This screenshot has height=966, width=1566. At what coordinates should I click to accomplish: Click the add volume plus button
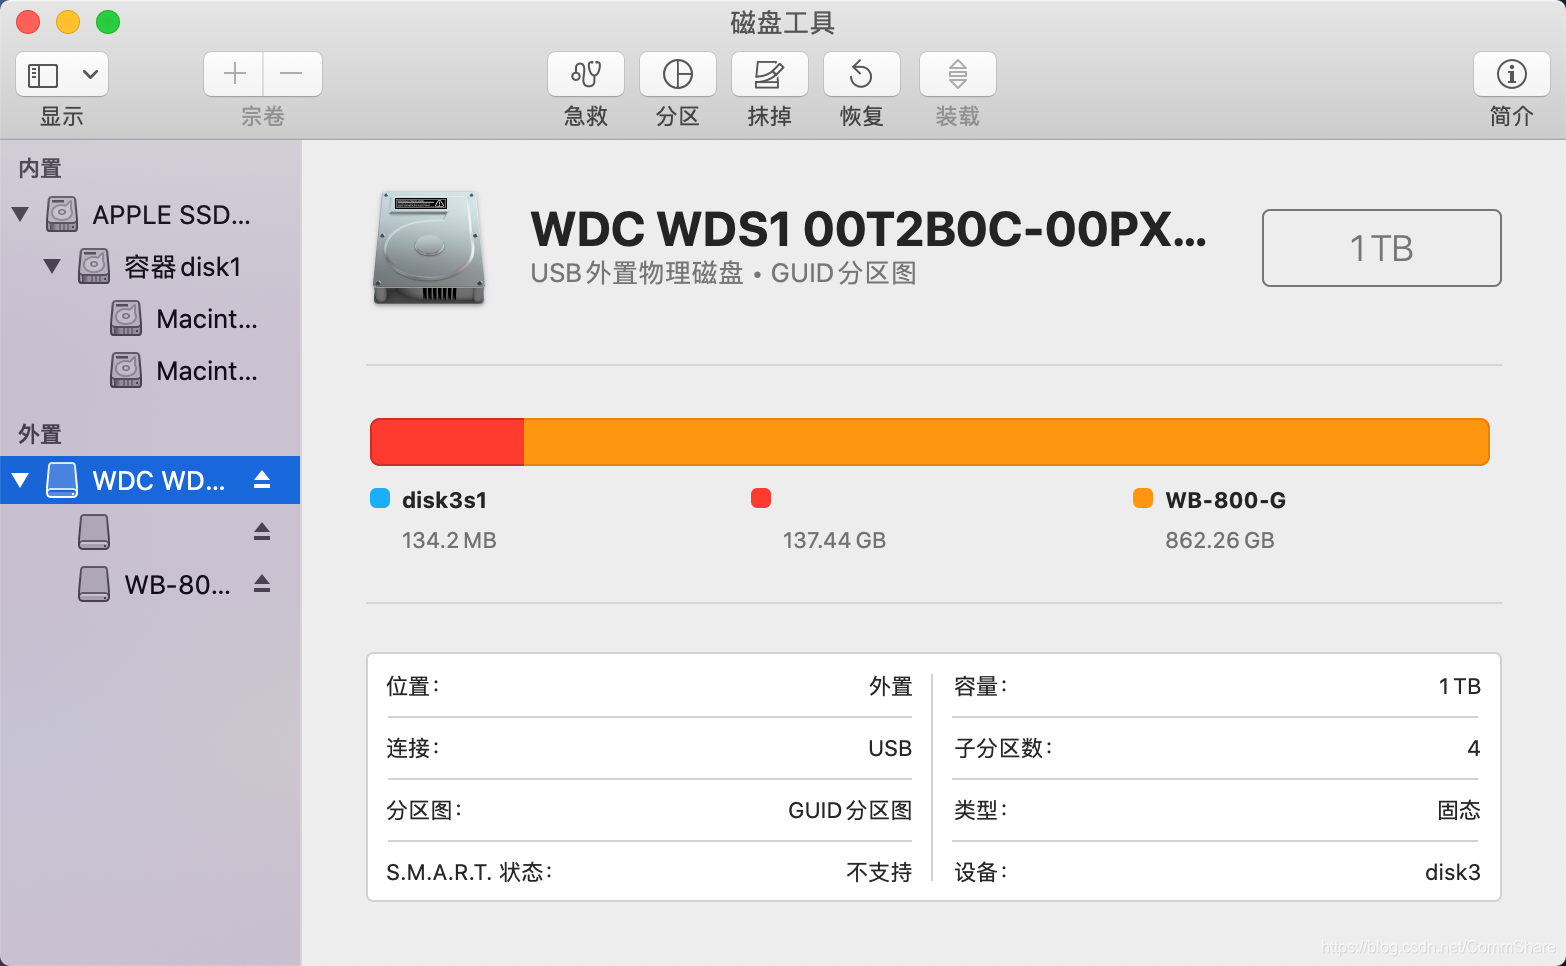234,74
